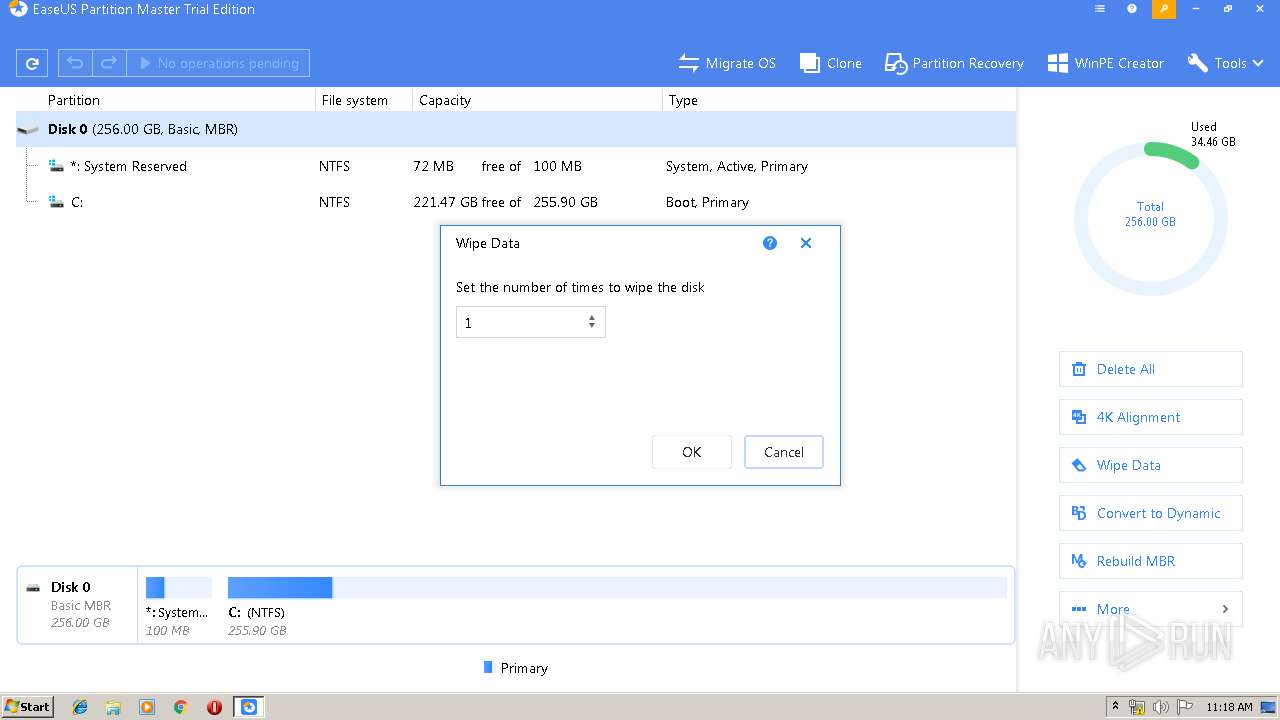Select the System Reserved partition row
Viewport: 1280px width, 720px height.
click(516, 166)
